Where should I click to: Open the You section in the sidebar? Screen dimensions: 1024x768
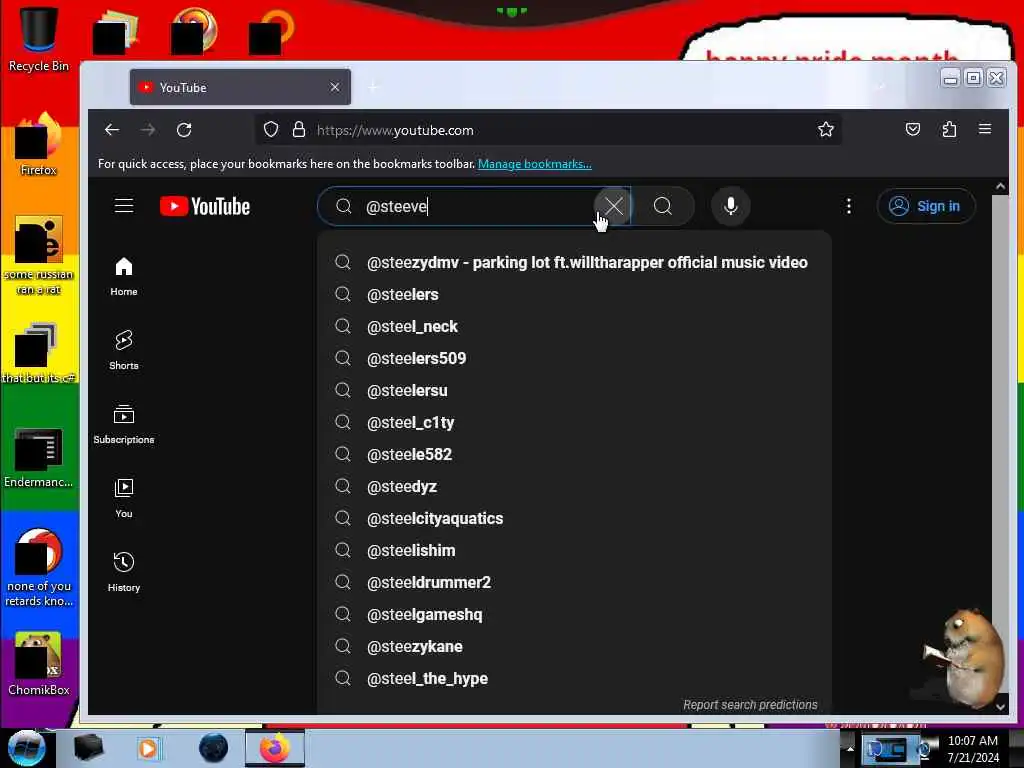pyautogui.click(x=124, y=498)
